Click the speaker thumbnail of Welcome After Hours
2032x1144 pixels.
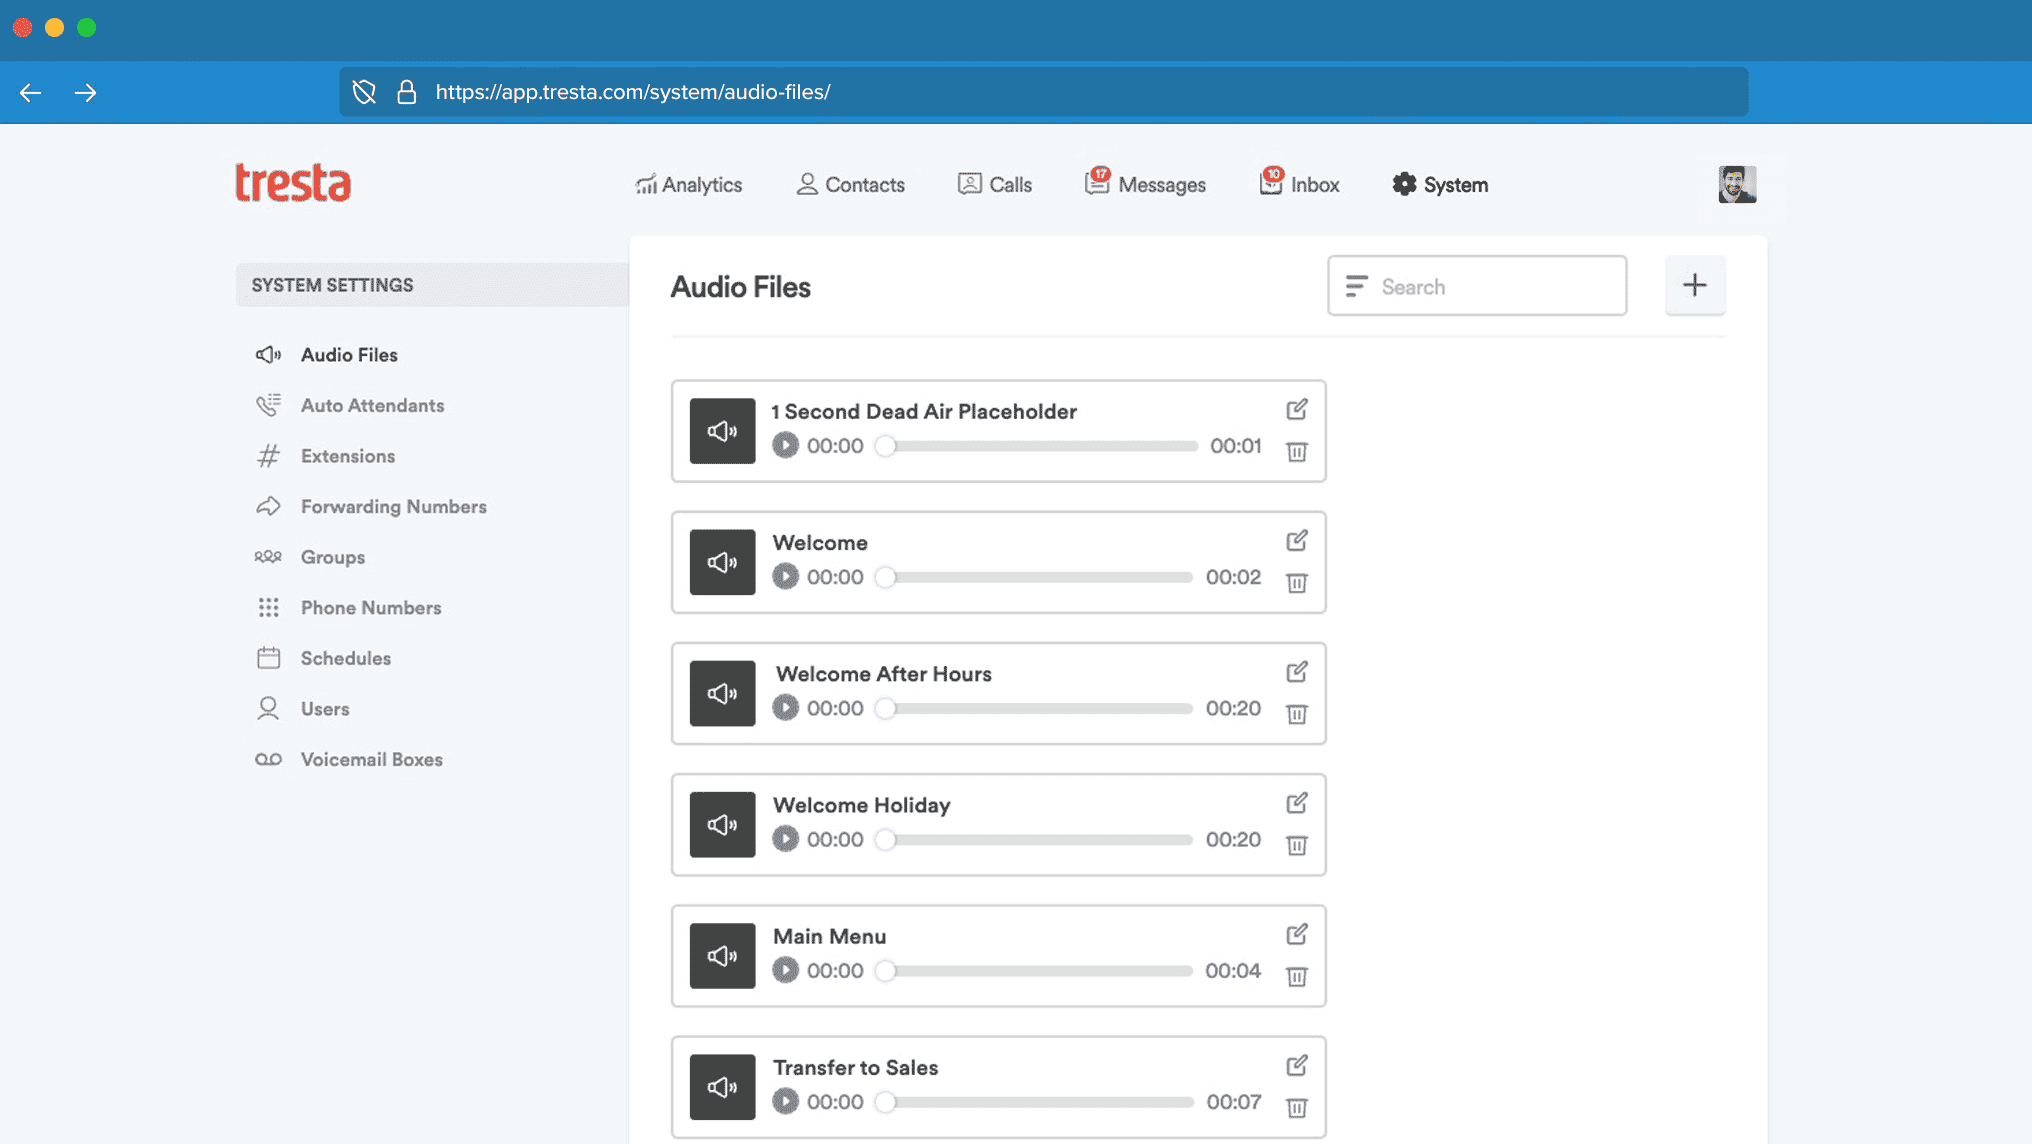tap(722, 693)
